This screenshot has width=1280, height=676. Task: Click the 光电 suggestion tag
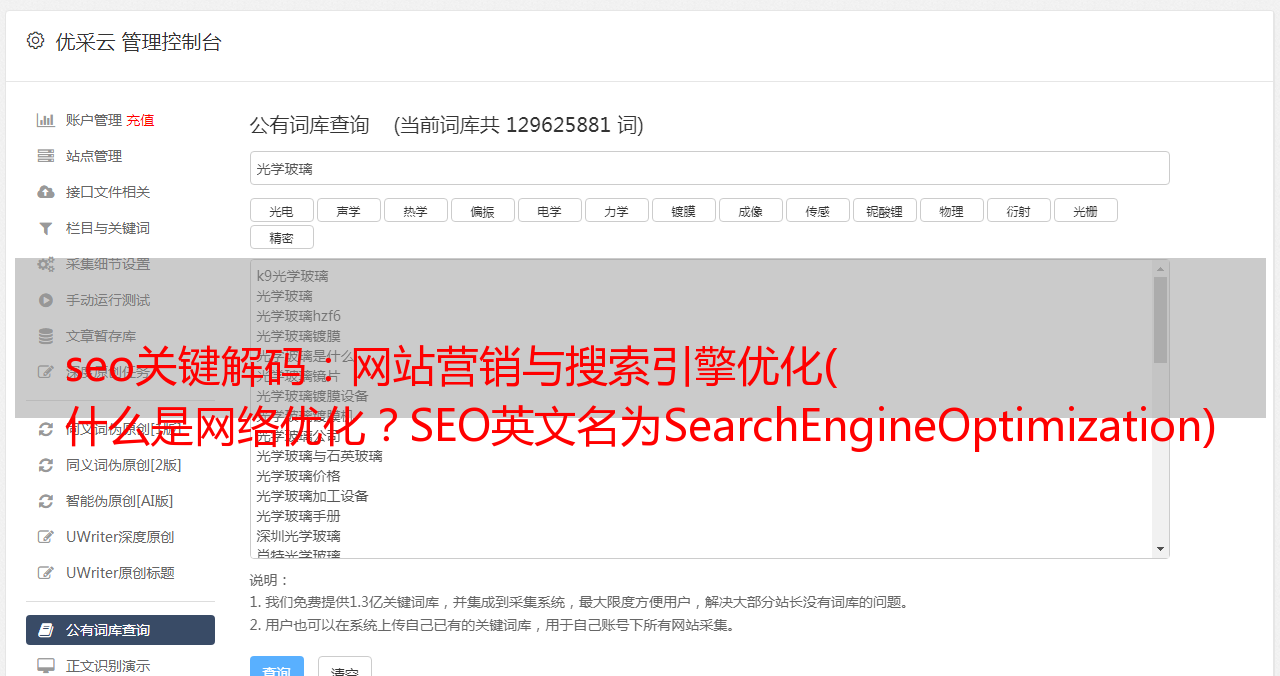(282, 210)
